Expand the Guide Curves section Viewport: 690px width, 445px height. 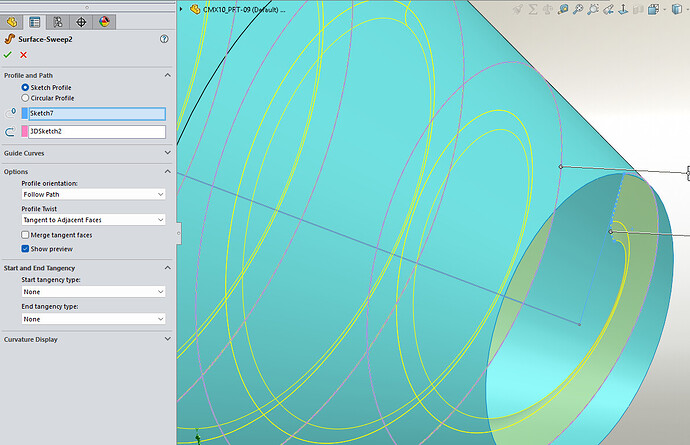pos(87,153)
